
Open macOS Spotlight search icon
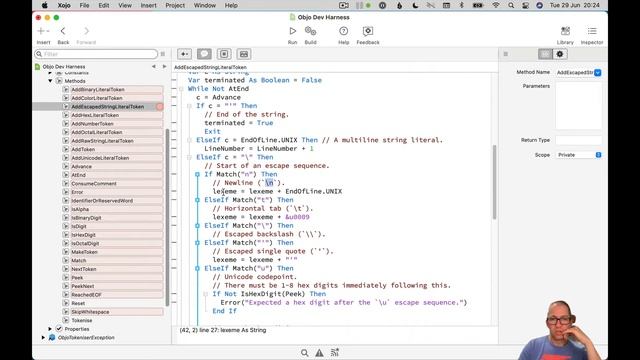coord(511,5)
